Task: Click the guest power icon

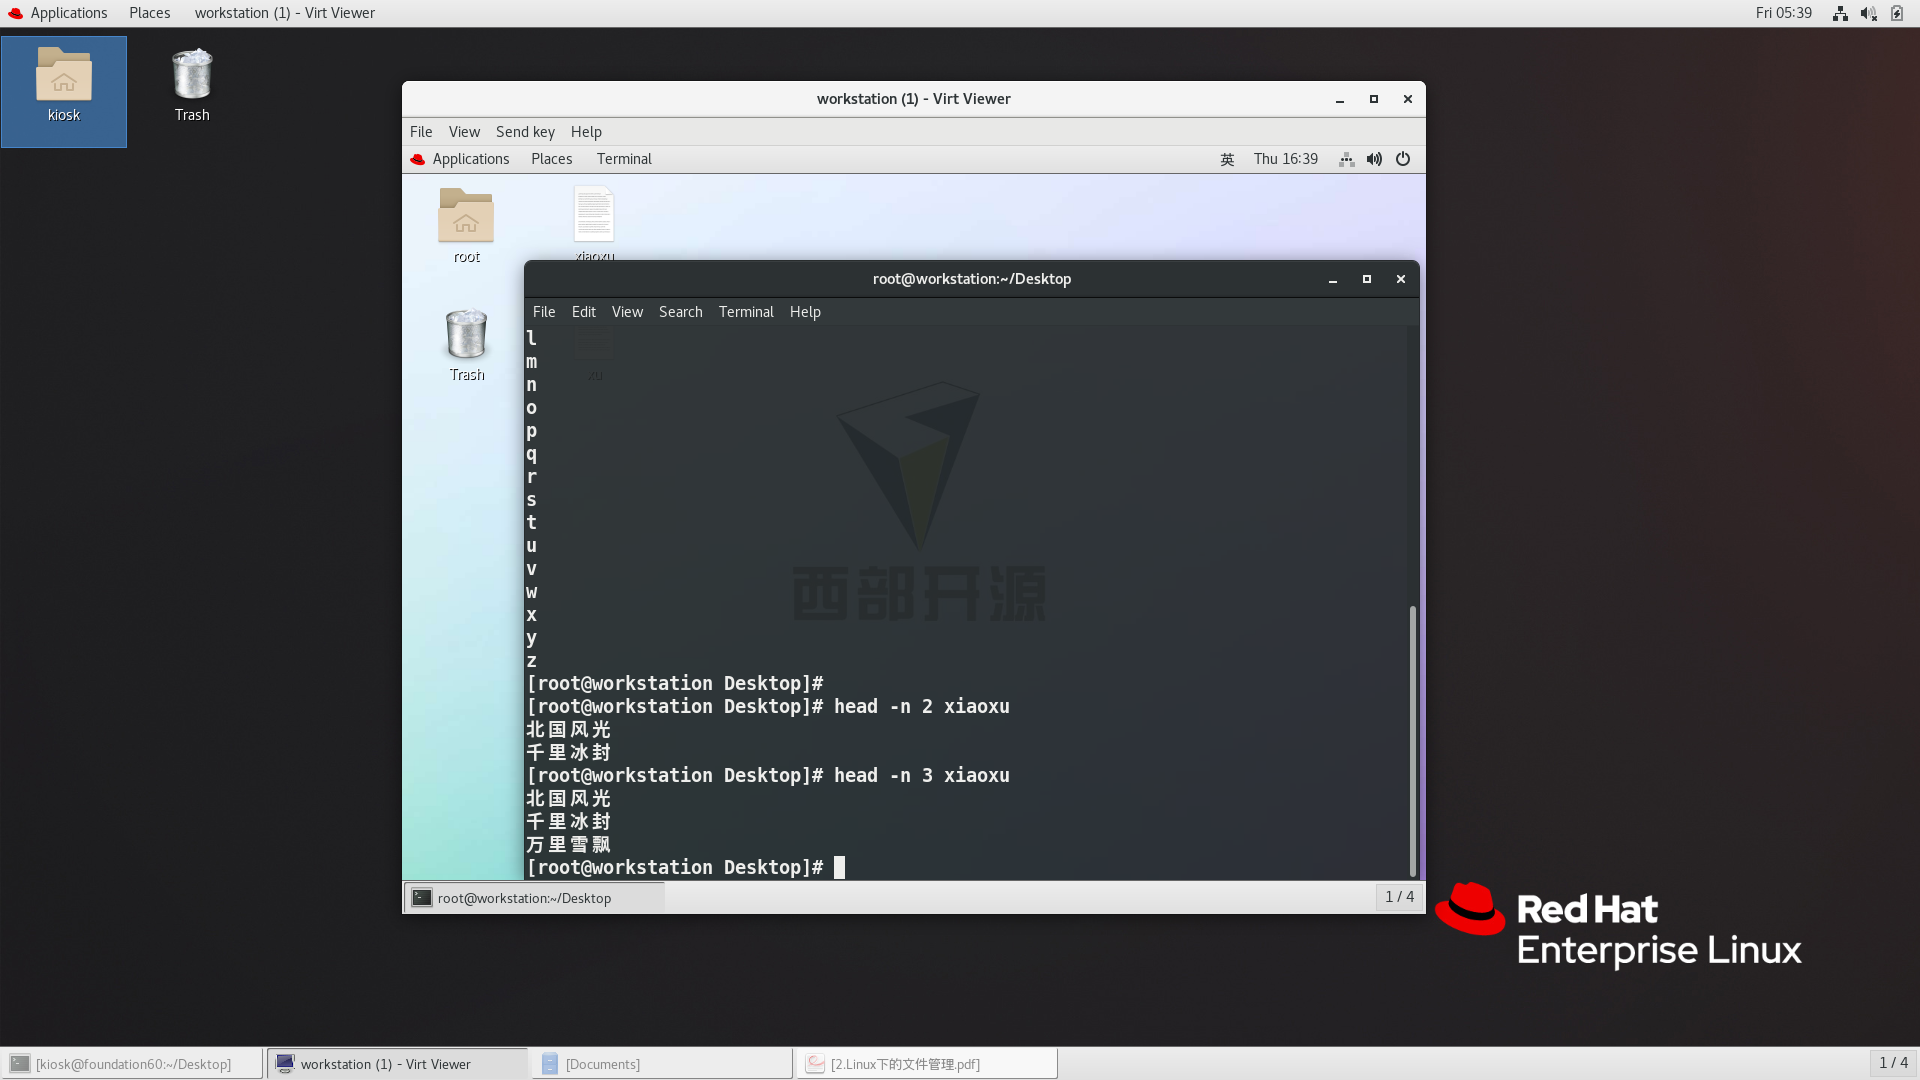Action: (x=1403, y=159)
